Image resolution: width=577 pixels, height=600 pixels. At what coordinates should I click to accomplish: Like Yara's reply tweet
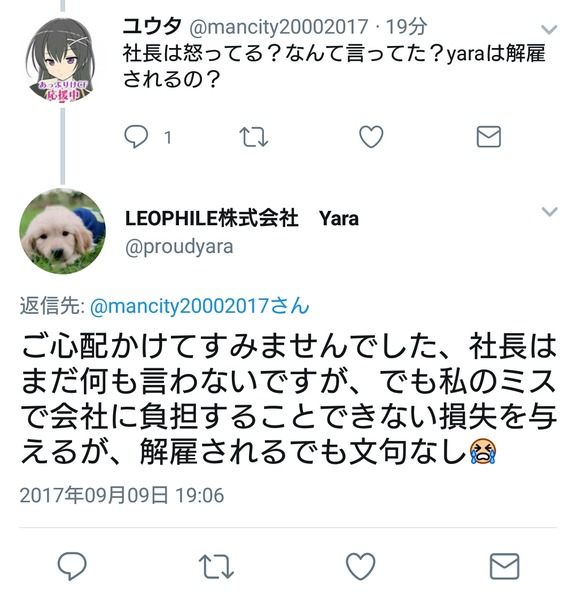[x=360, y=566]
